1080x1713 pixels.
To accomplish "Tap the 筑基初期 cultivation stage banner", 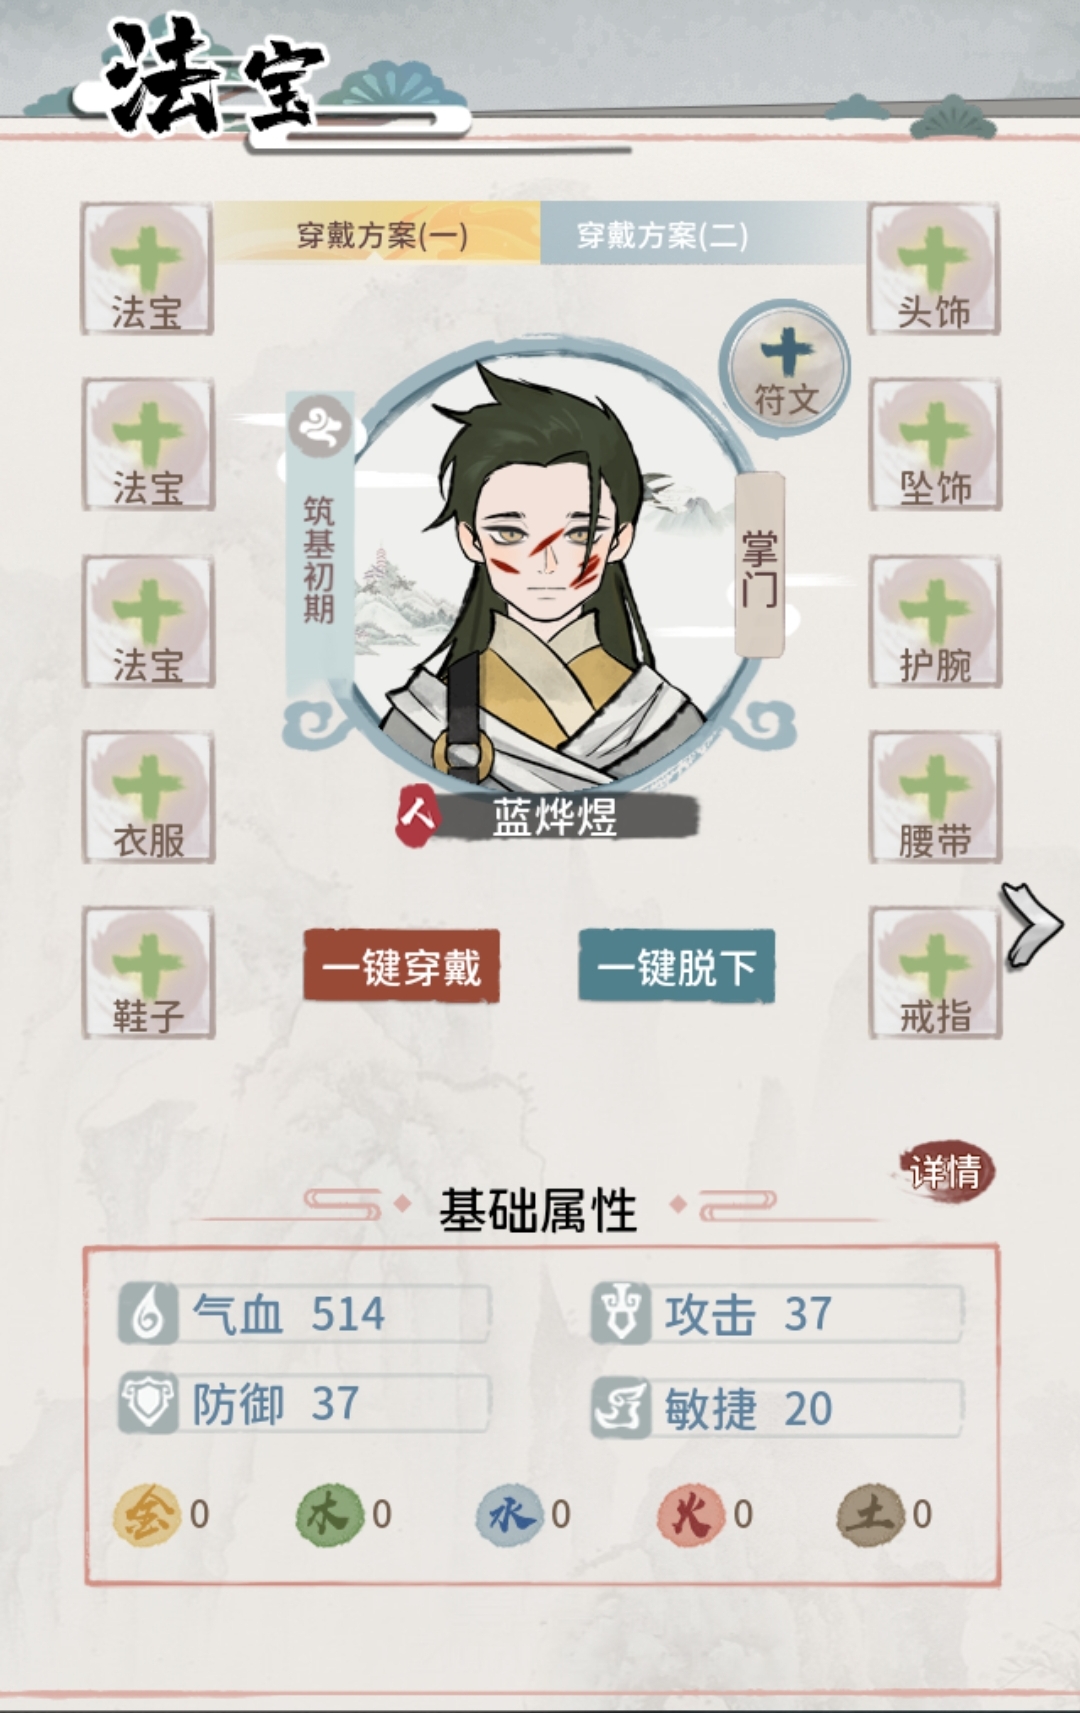I will click(320, 545).
